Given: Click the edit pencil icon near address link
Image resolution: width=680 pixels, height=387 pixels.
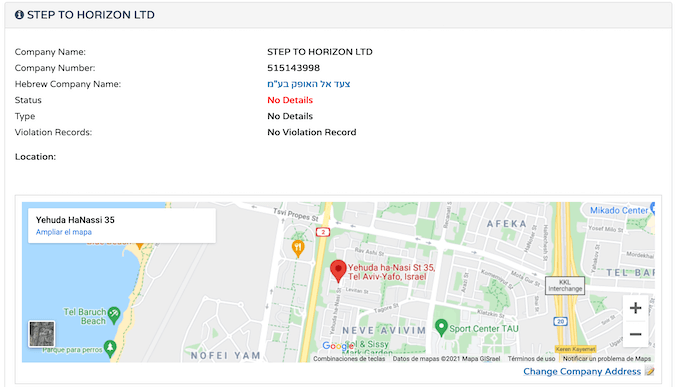Looking at the screenshot, I should (650, 371).
